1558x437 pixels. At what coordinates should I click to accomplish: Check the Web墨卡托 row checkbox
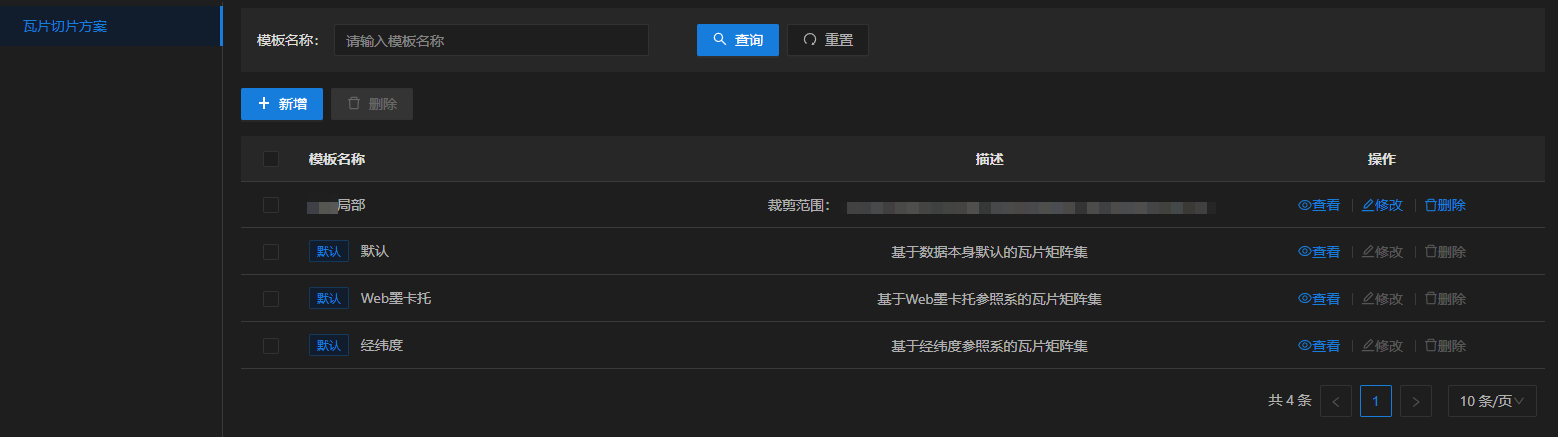point(271,299)
